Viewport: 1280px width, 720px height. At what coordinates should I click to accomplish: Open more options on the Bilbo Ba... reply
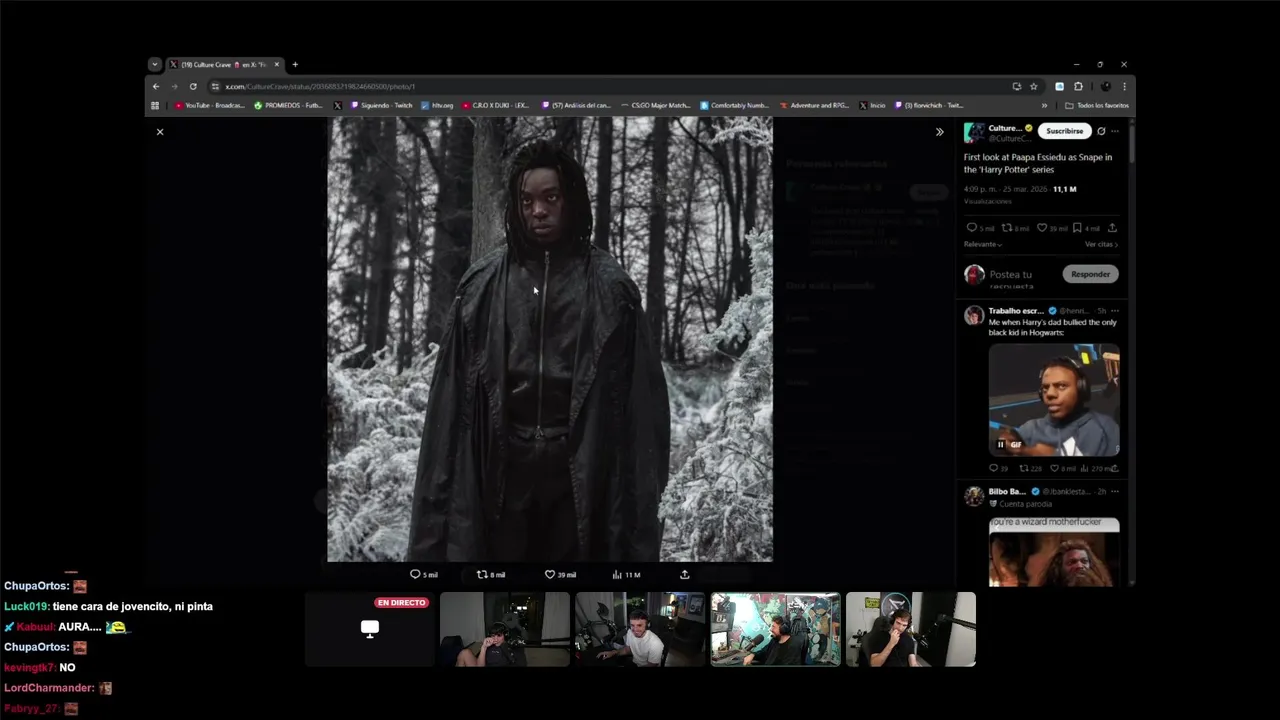(1115, 492)
